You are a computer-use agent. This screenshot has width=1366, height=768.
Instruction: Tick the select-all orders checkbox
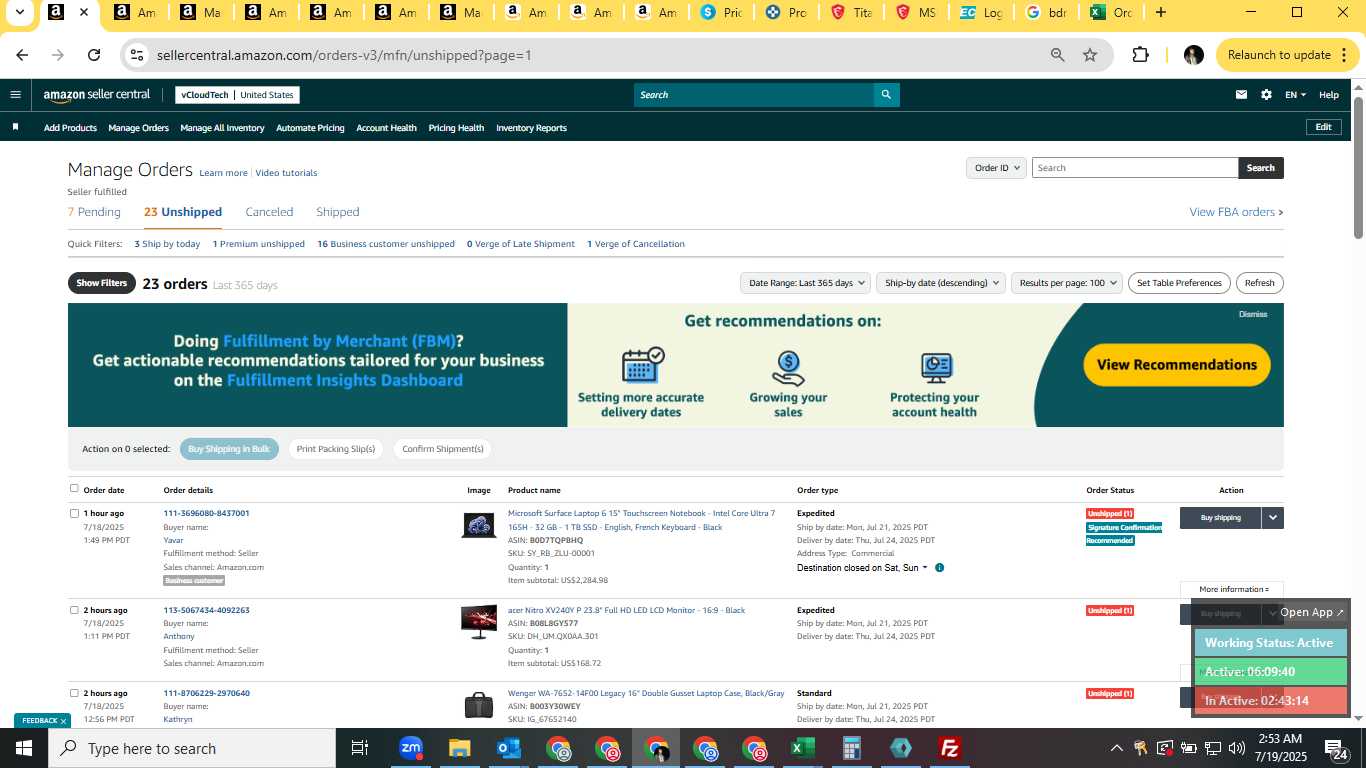click(74, 489)
